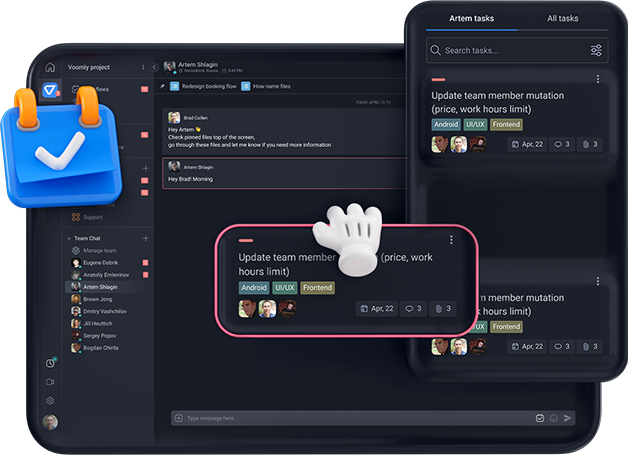Image resolution: width=628 pixels, height=455 pixels.
Task: Open chat with Bogdan Chirila
Action: (95, 348)
